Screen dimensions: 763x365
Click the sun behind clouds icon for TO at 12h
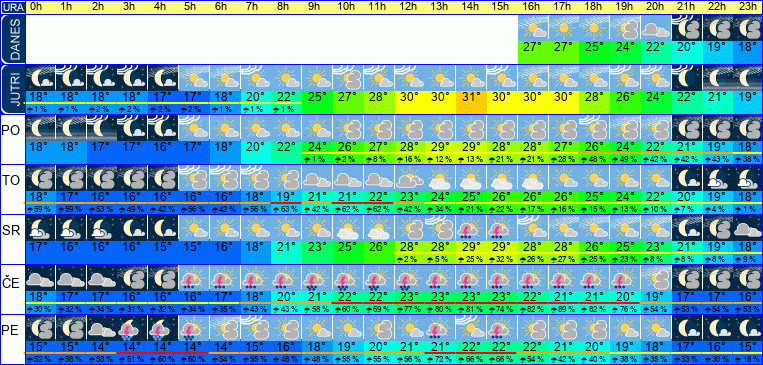click(x=409, y=178)
